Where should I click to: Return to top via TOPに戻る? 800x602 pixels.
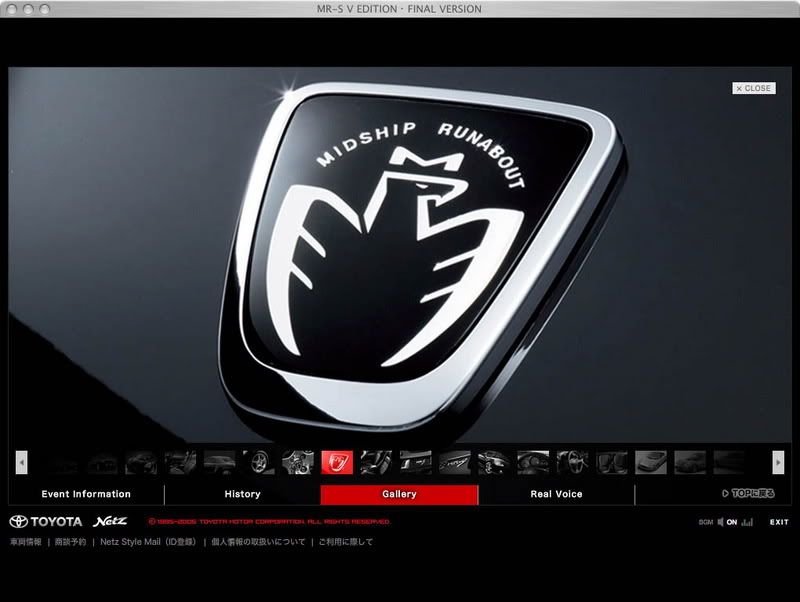click(748, 493)
